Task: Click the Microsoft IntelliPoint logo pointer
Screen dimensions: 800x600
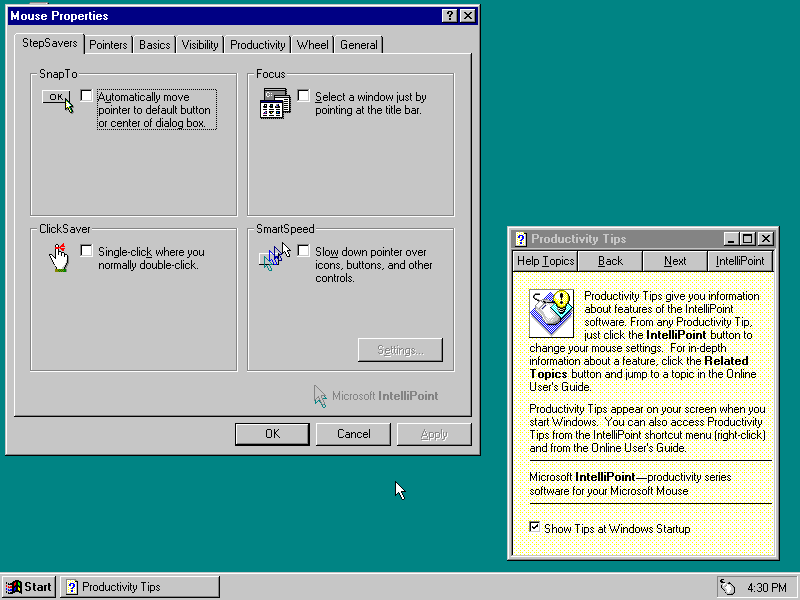Action: [x=320, y=396]
